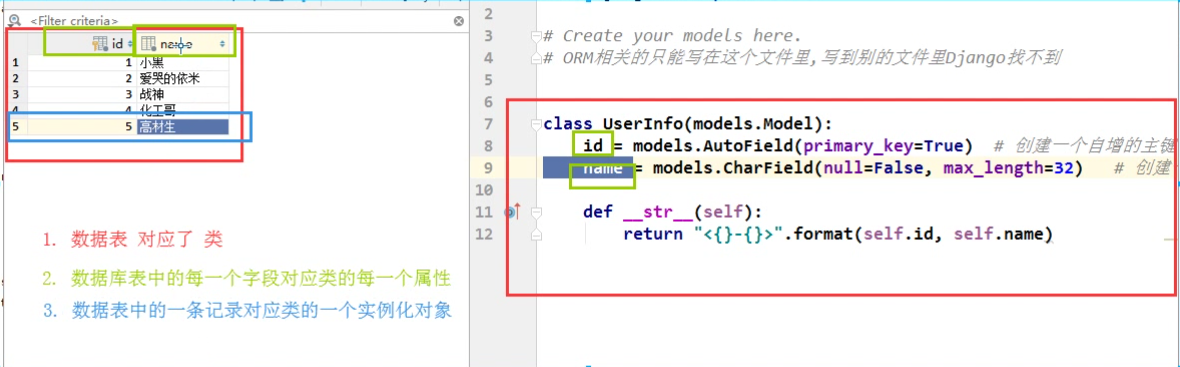Collapse the __str__ method fold marker at line 11
Image resolution: width=1180 pixels, height=367 pixels.
(x=537, y=213)
